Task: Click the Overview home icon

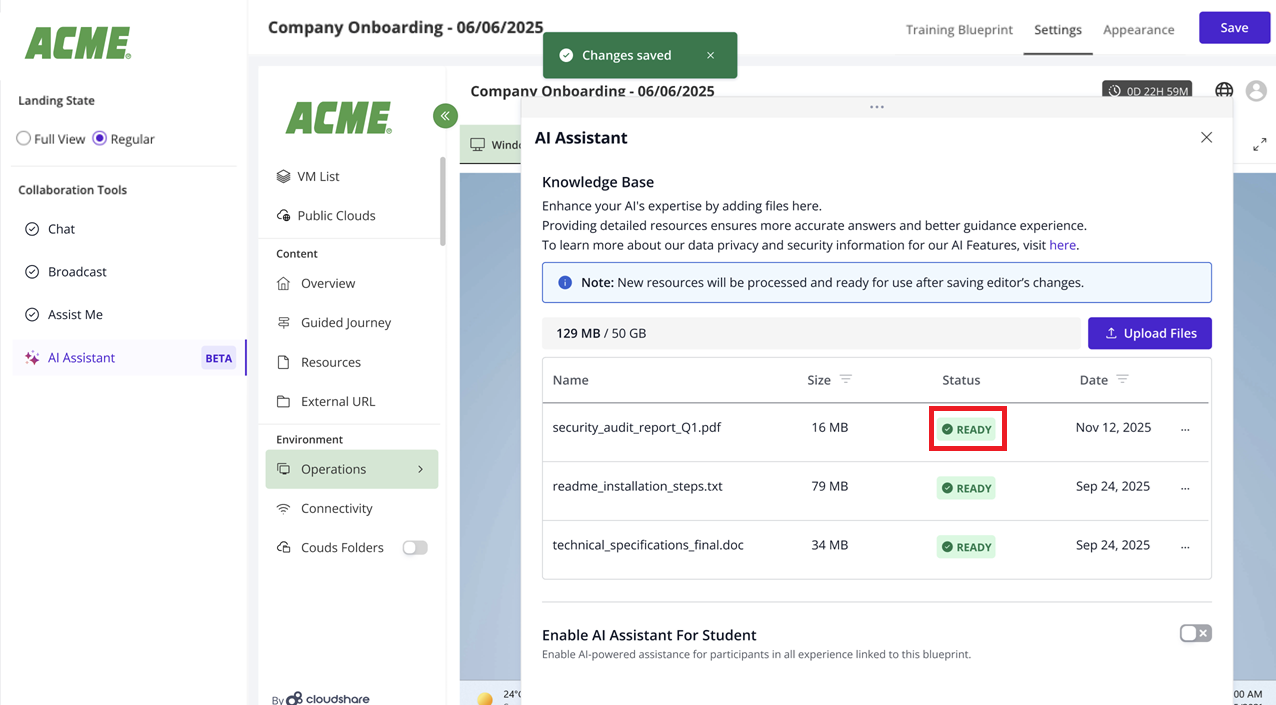Action: click(x=283, y=283)
